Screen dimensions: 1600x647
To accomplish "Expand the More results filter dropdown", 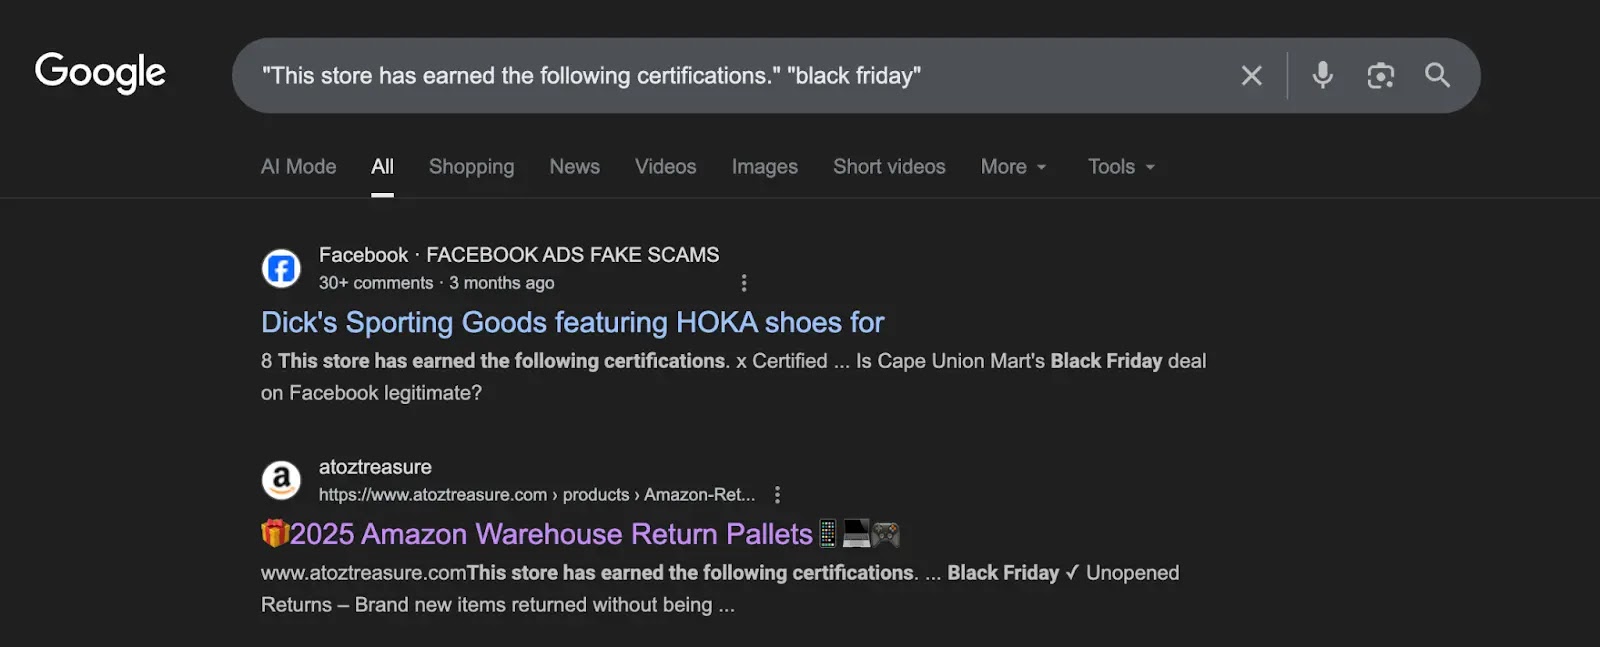I will 1012,166.
